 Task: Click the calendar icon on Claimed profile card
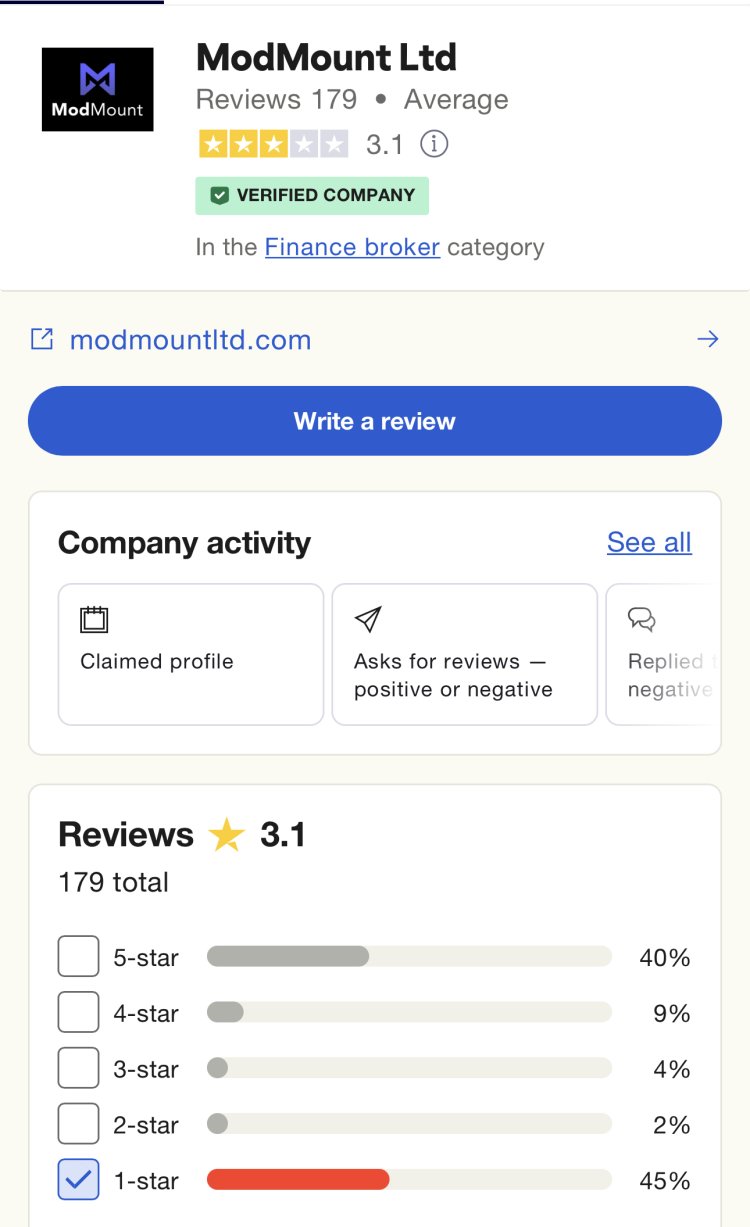coord(94,620)
